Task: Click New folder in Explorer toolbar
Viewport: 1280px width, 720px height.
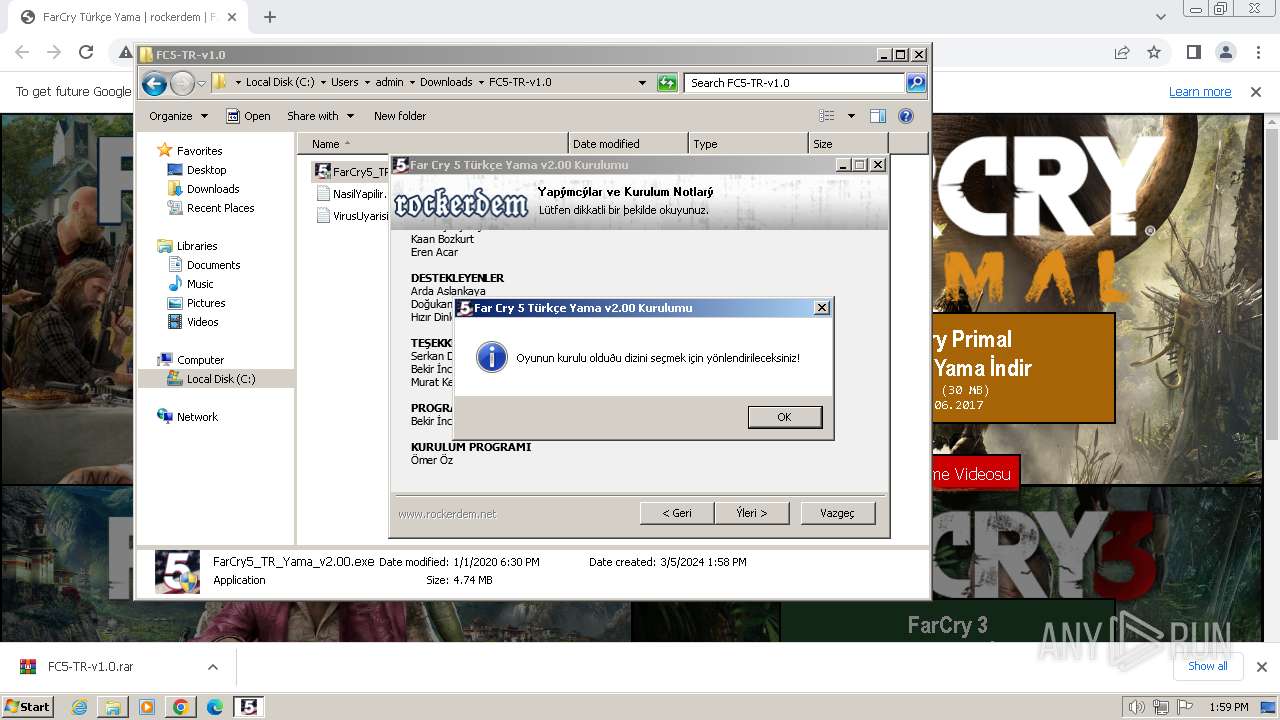Action: (x=400, y=116)
